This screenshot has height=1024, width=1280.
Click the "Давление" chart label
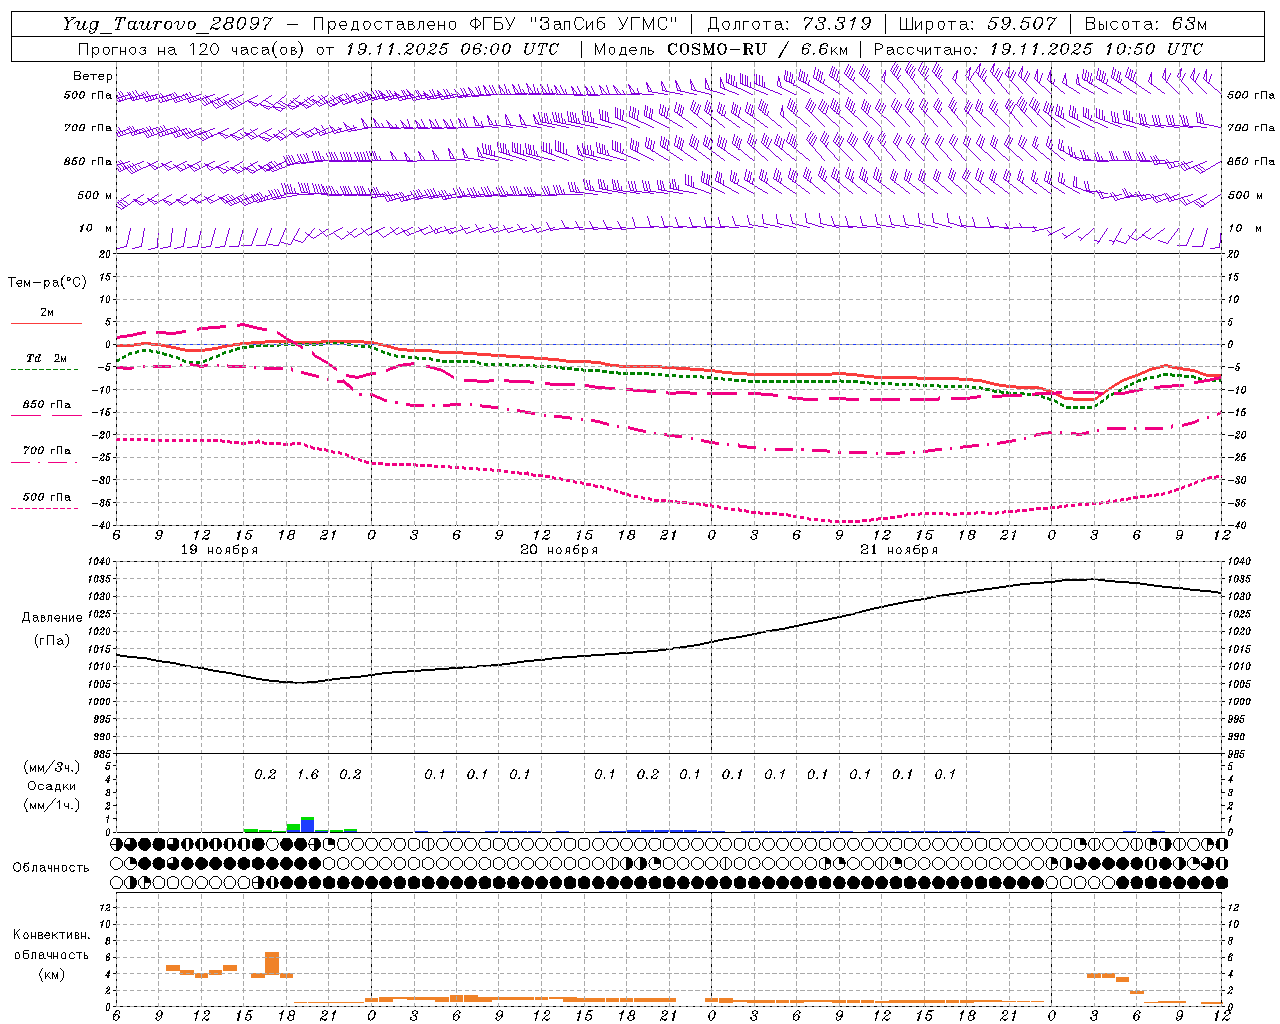(51, 618)
